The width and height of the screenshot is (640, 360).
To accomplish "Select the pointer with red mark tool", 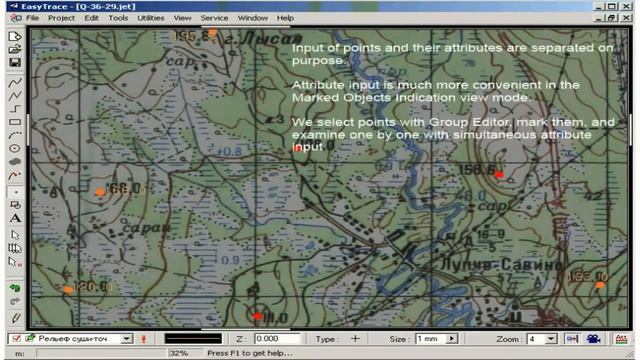I will coord(15,262).
